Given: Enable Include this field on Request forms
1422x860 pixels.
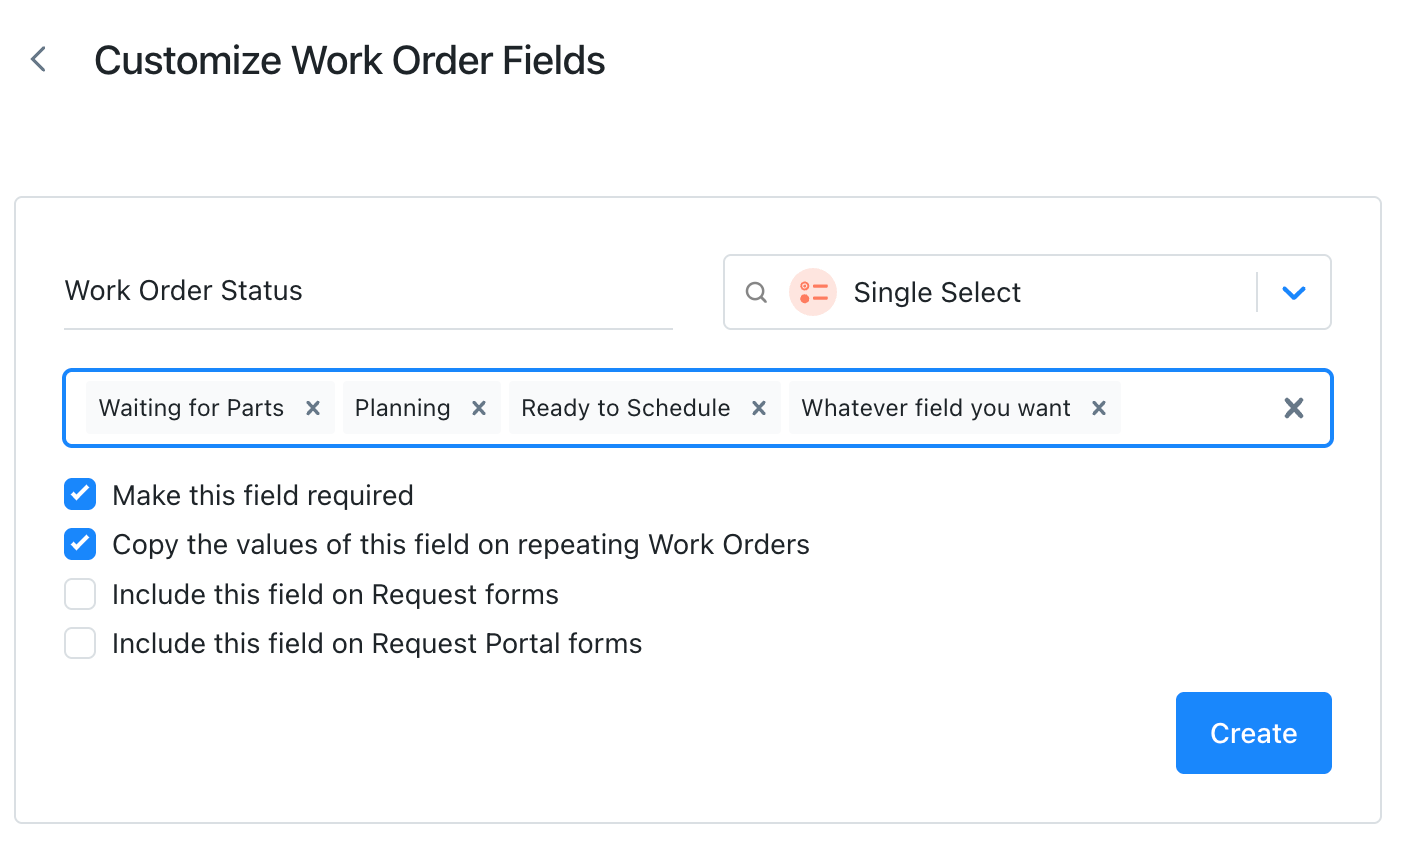Looking at the screenshot, I should click(x=80, y=594).
